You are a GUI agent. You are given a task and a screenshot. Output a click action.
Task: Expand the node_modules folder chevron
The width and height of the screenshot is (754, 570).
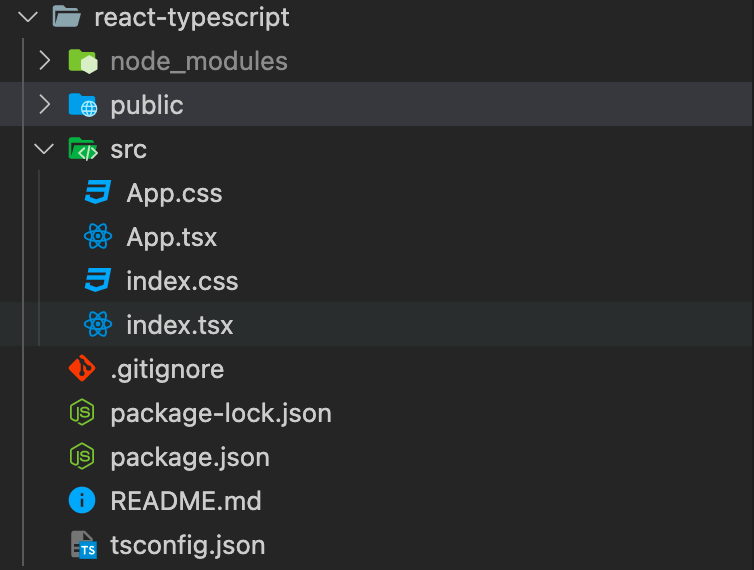(45, 61)
